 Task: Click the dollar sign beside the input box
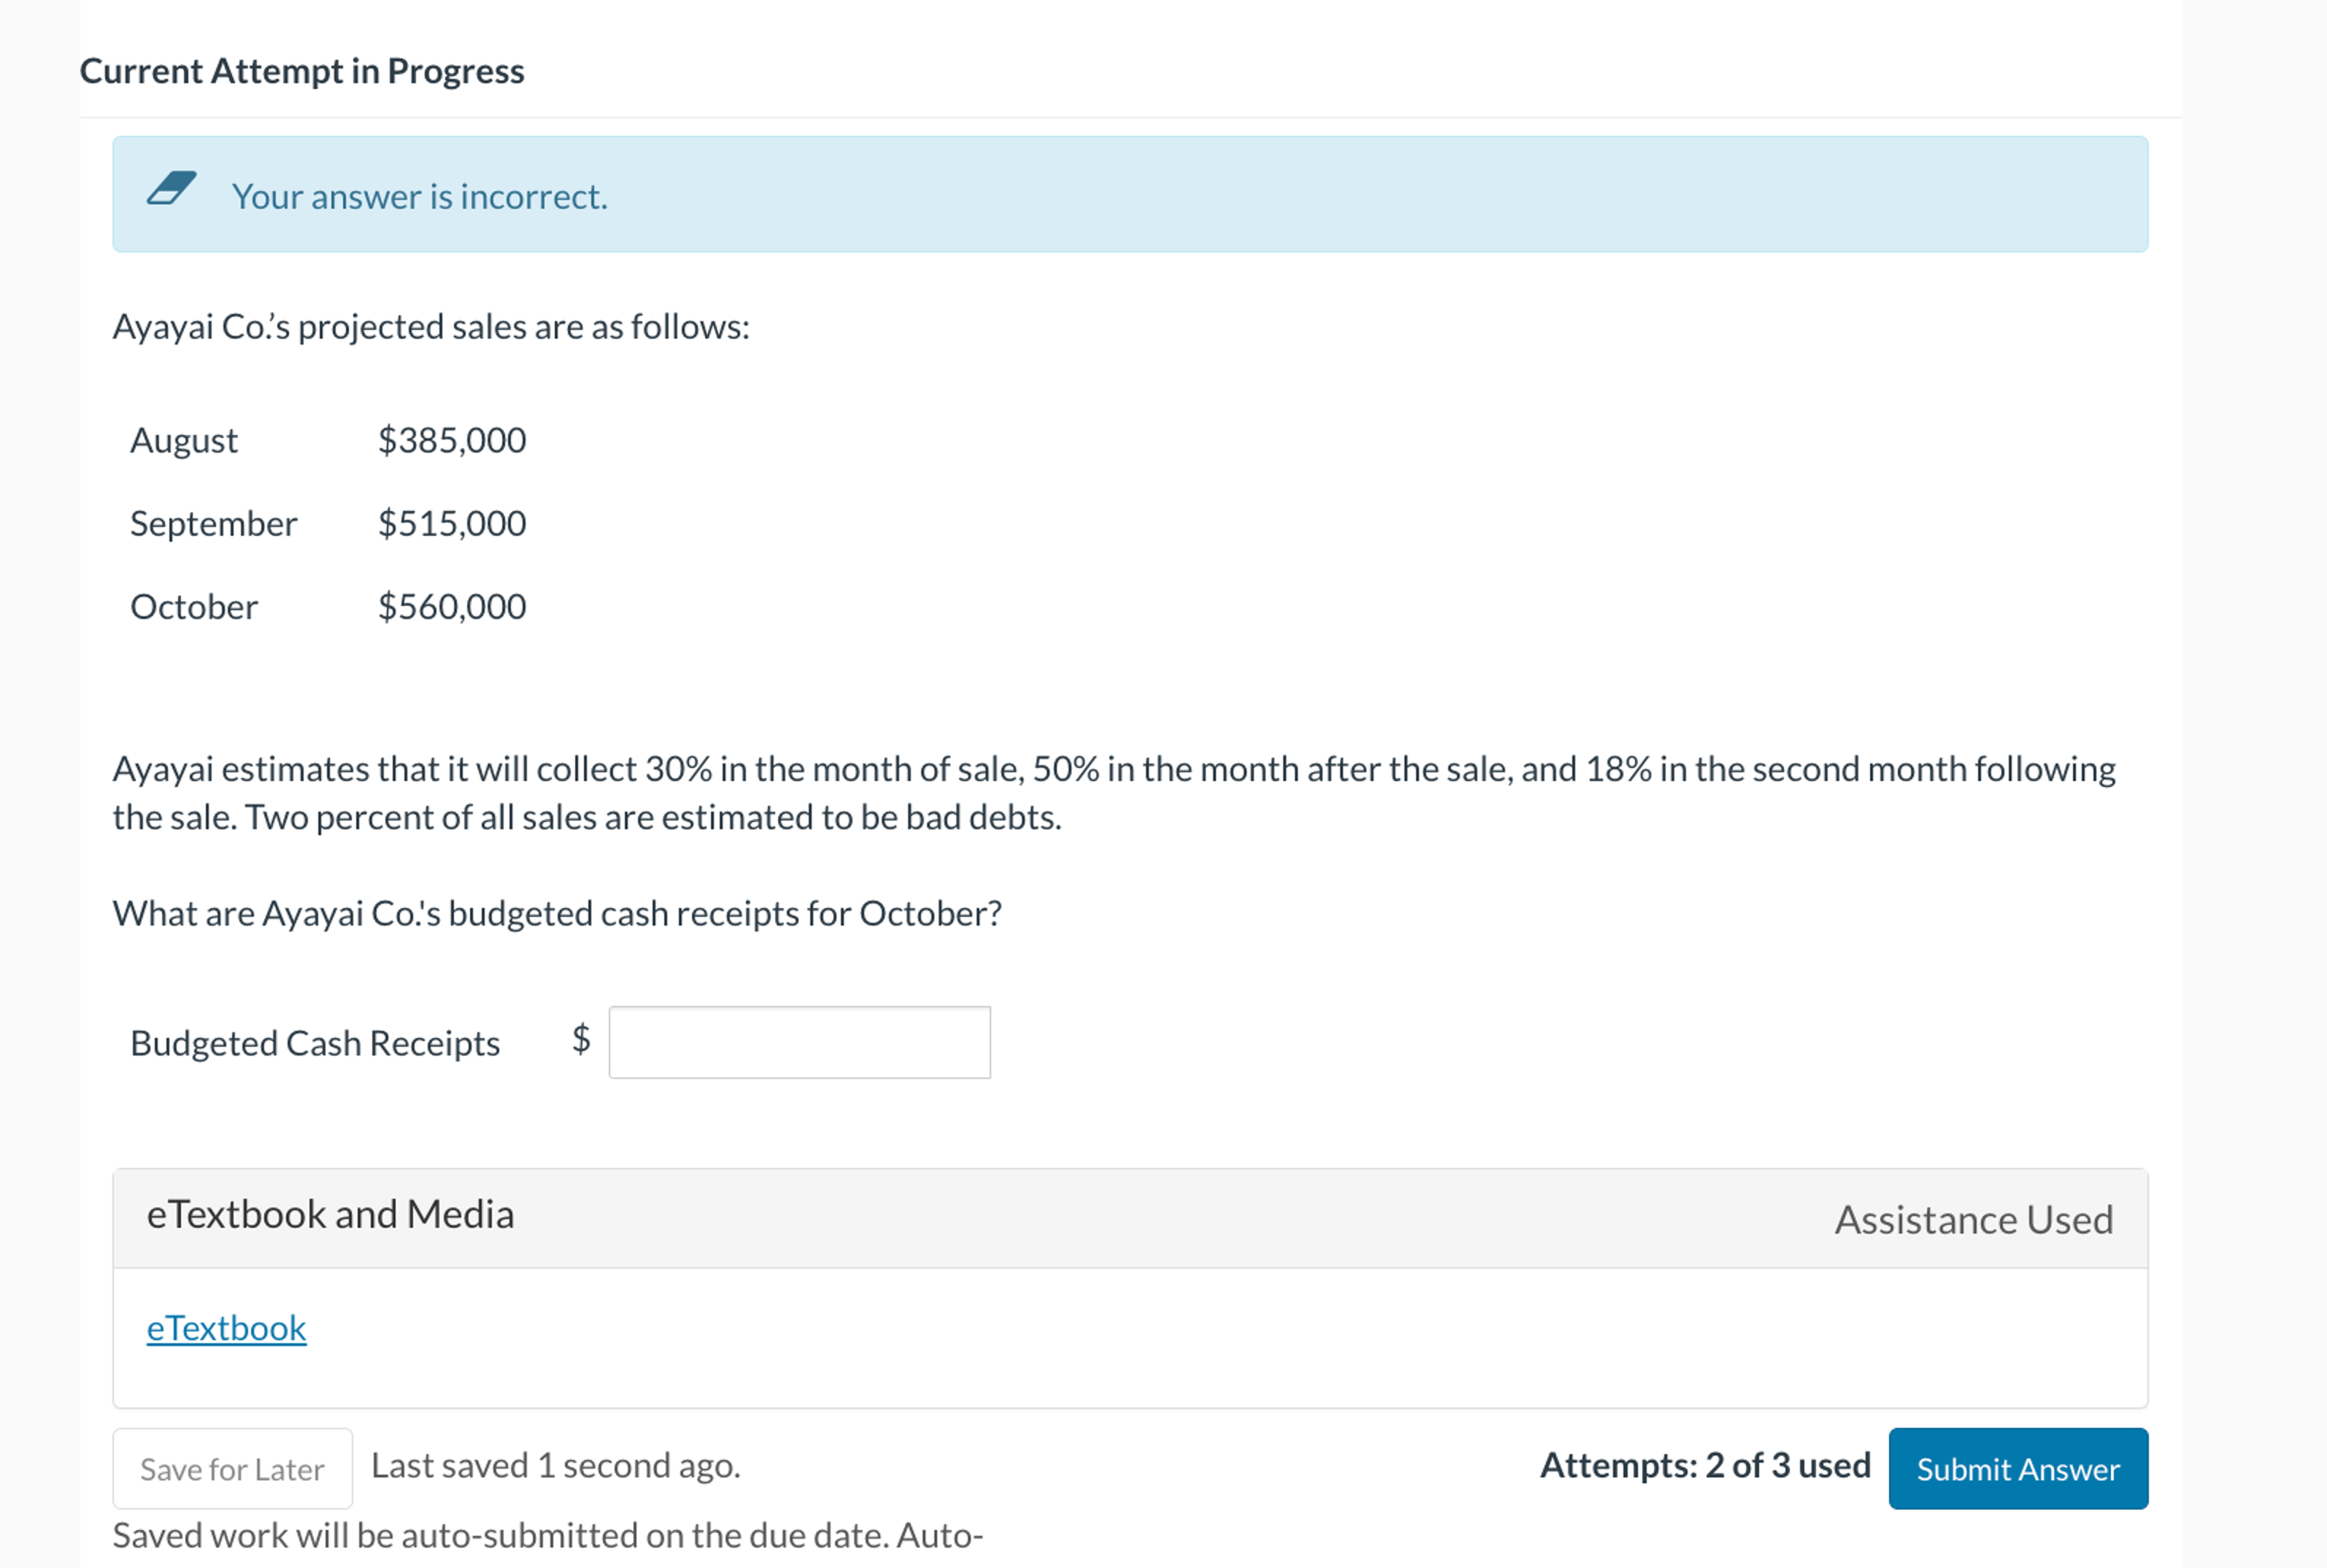click(x=581, y=1042)
